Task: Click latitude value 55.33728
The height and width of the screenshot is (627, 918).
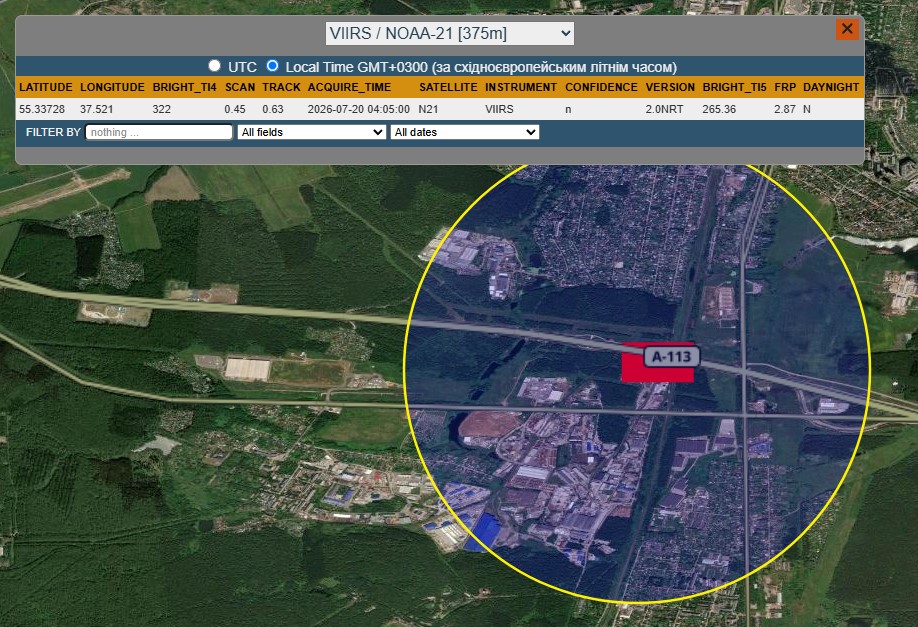Action: coord(42,109)
